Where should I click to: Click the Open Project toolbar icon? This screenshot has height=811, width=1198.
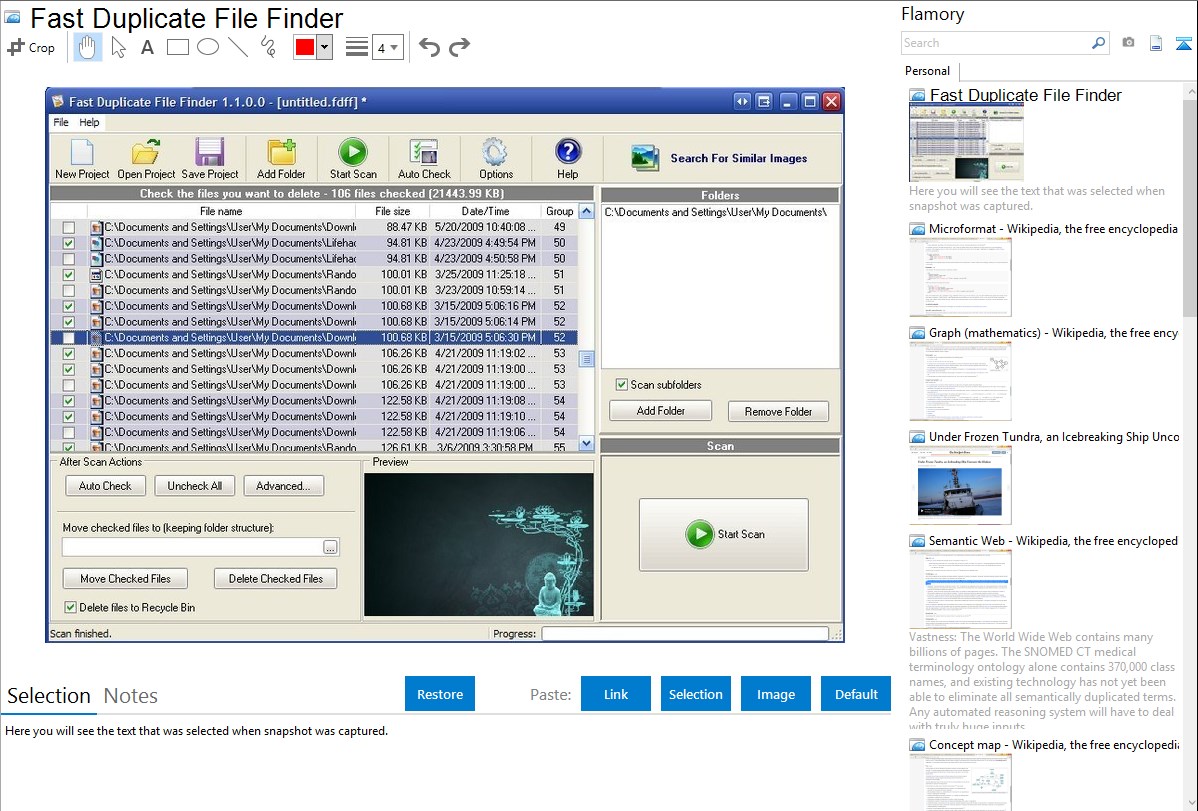click(146, 159)
